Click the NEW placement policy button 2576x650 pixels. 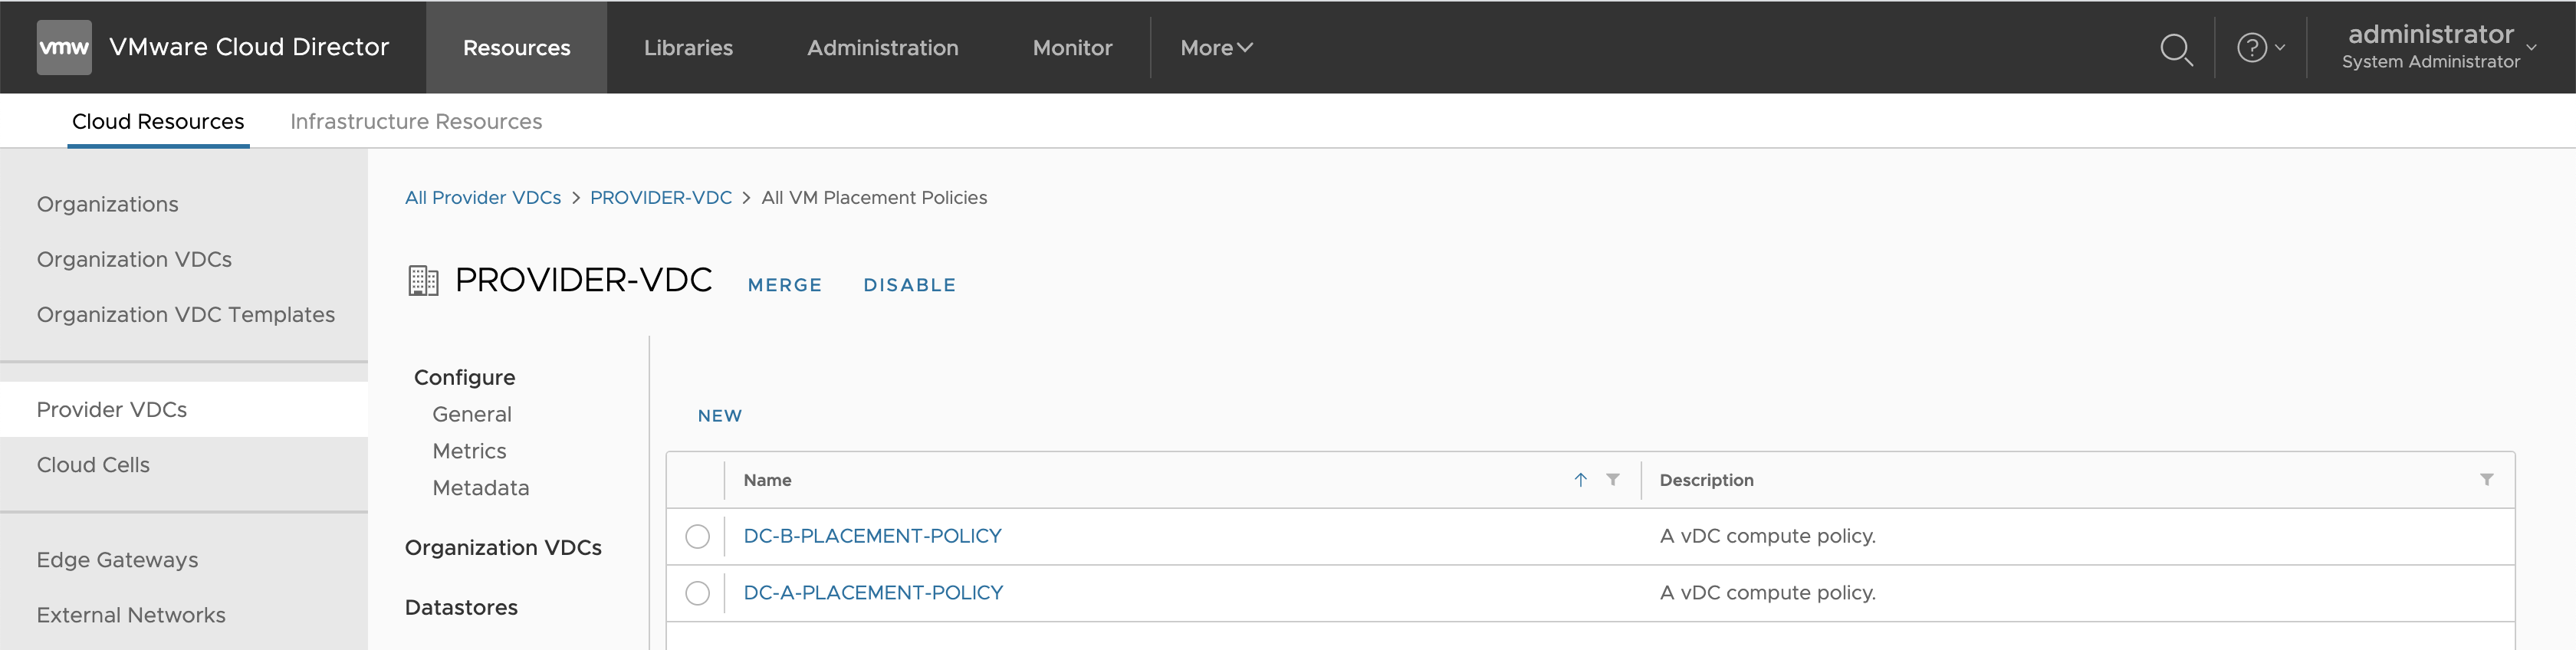click(x=719, y=416)
